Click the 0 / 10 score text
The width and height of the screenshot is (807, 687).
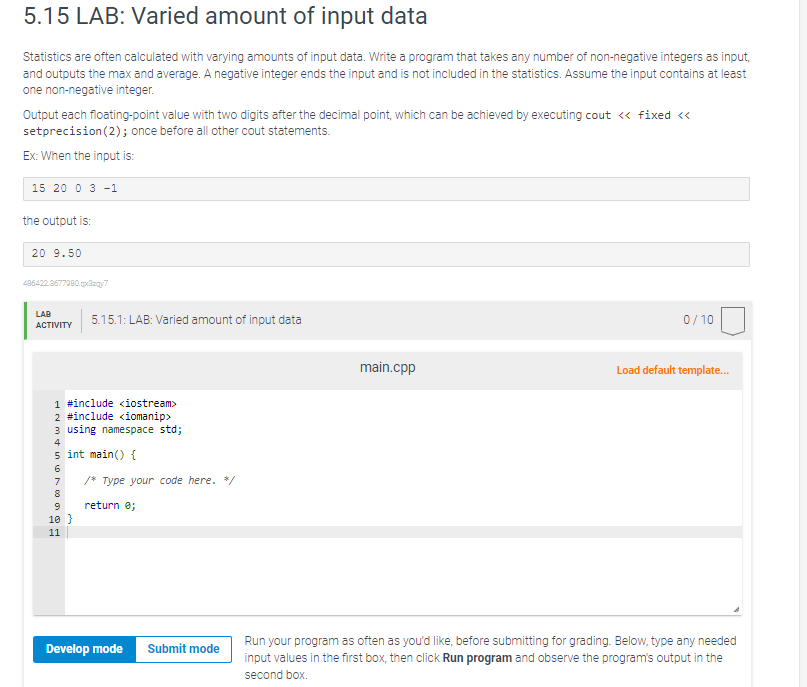click(698, 320)
